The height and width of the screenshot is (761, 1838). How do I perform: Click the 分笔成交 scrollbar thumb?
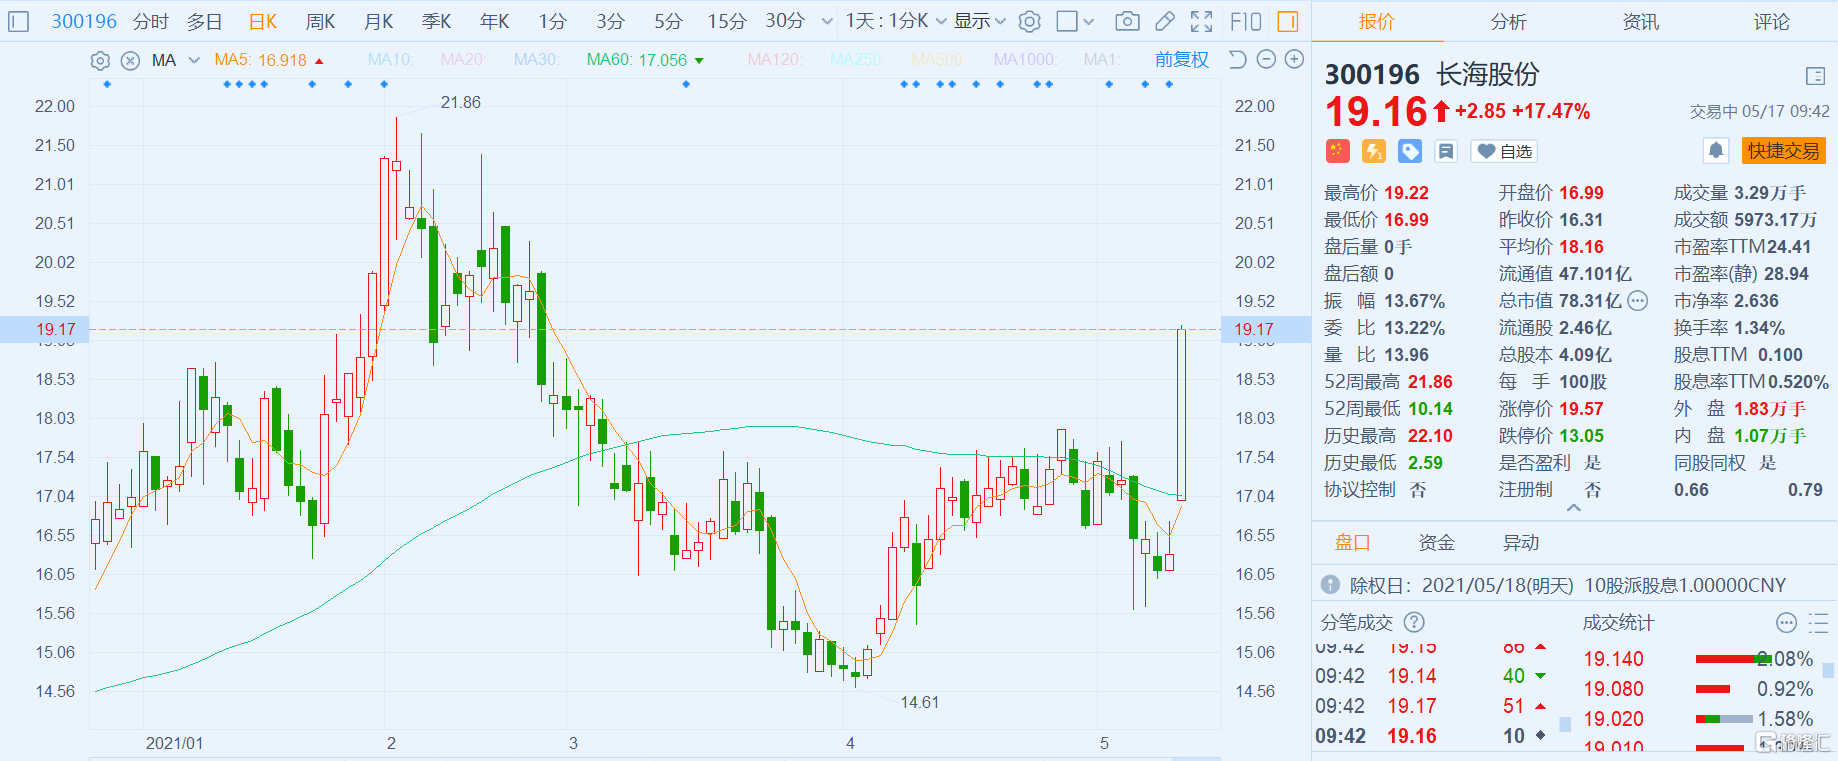tap(1565, 724)
